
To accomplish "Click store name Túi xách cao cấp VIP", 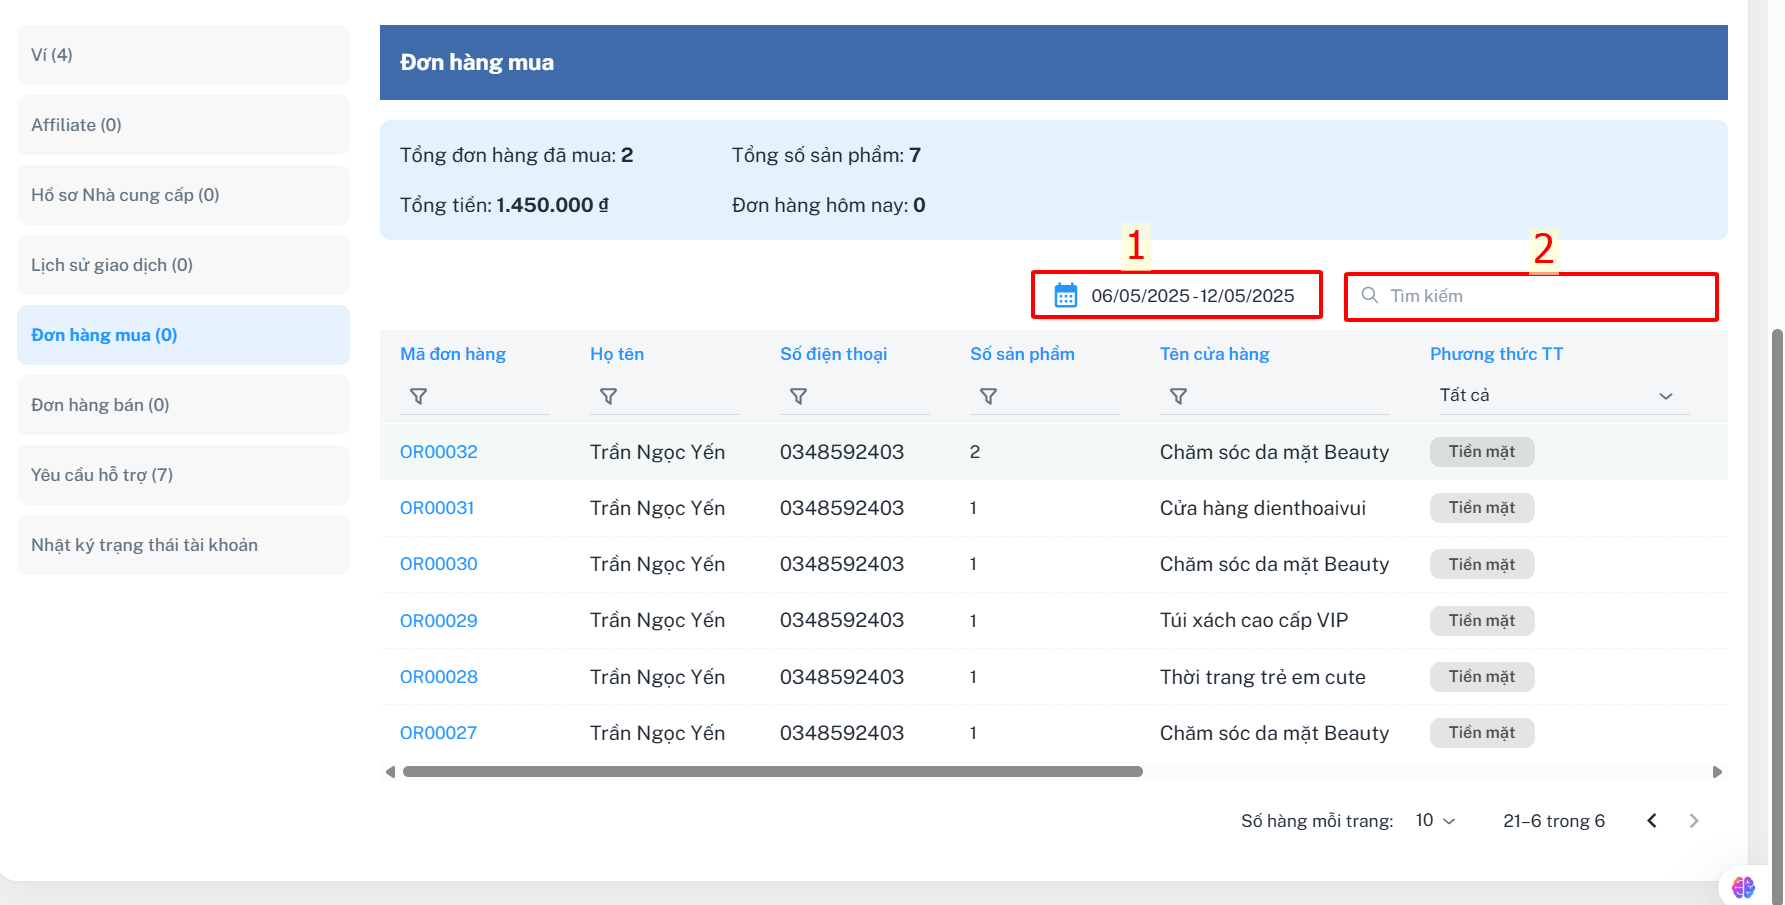I will (1254, 621).
